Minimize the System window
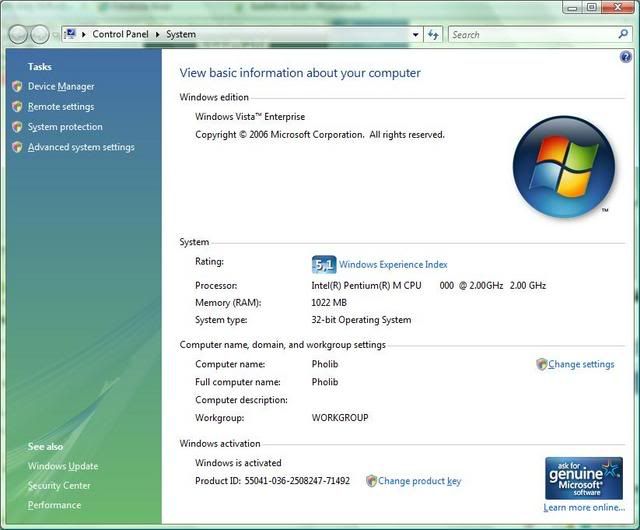This screenshot has height=530, width=640. pos(572,7)
